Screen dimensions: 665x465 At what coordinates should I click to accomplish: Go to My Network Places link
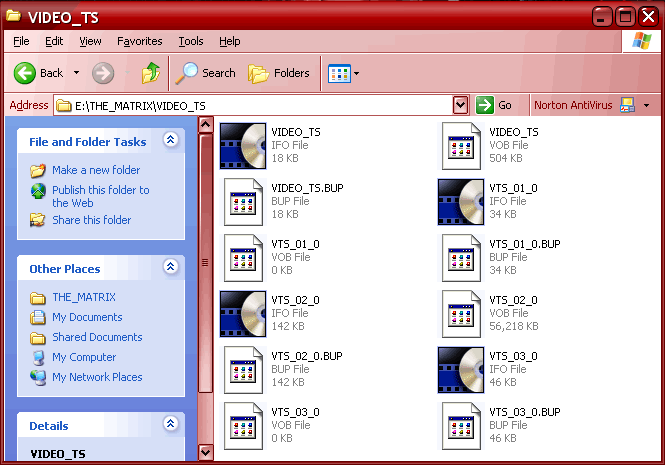click(x=97, y=377)
